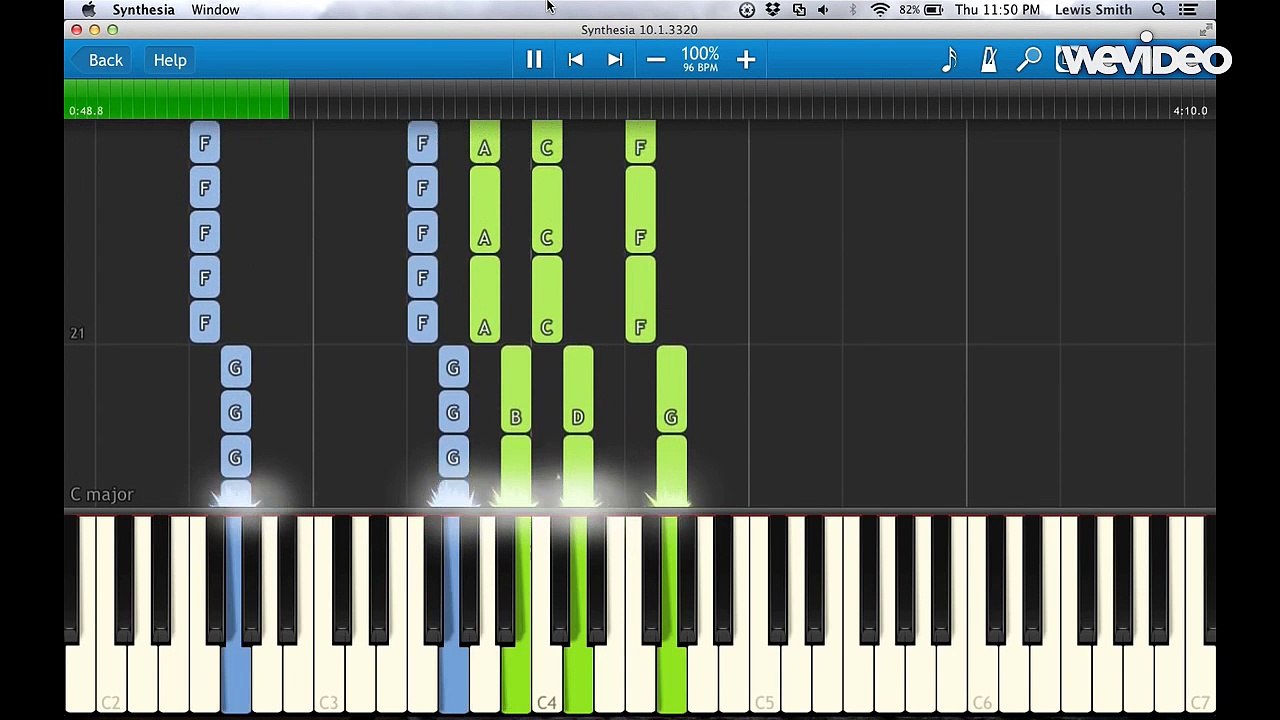
Task: Open the music note labels option
Action: 949,60
